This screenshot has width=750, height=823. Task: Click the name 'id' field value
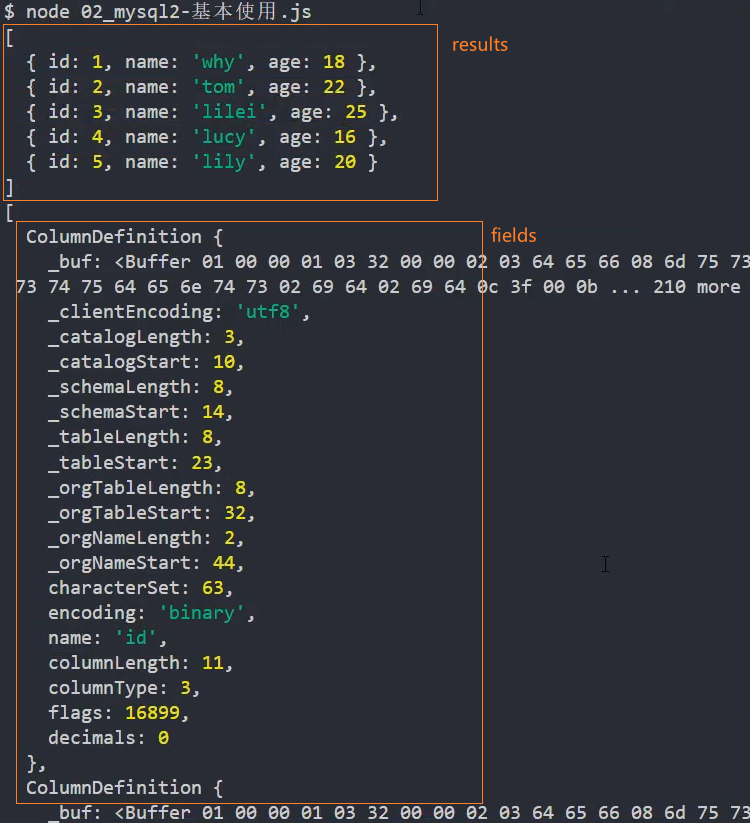point(135,638)
